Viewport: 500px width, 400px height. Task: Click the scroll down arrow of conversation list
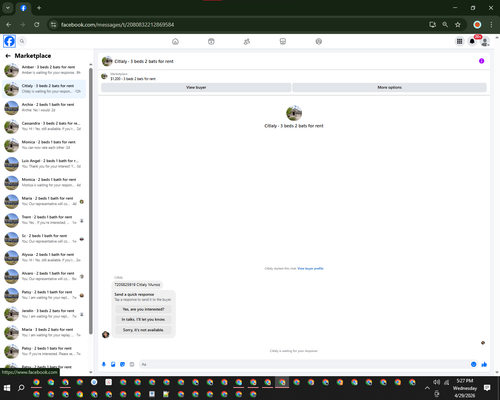[91, 372]
